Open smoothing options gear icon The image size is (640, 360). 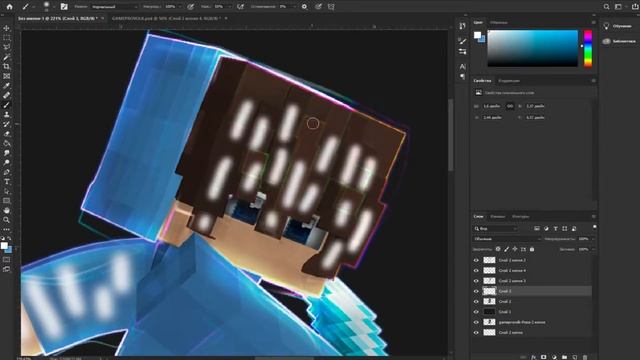click(304, 7)
